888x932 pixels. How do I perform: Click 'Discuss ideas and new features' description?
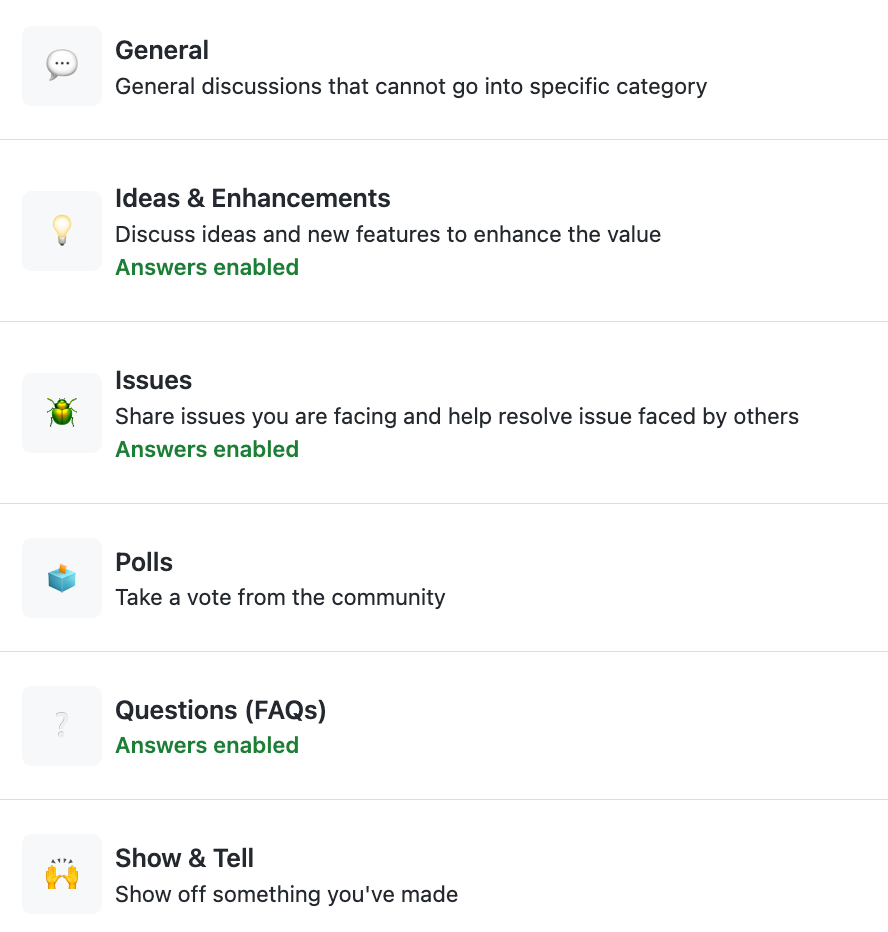(x=388, y=234)
